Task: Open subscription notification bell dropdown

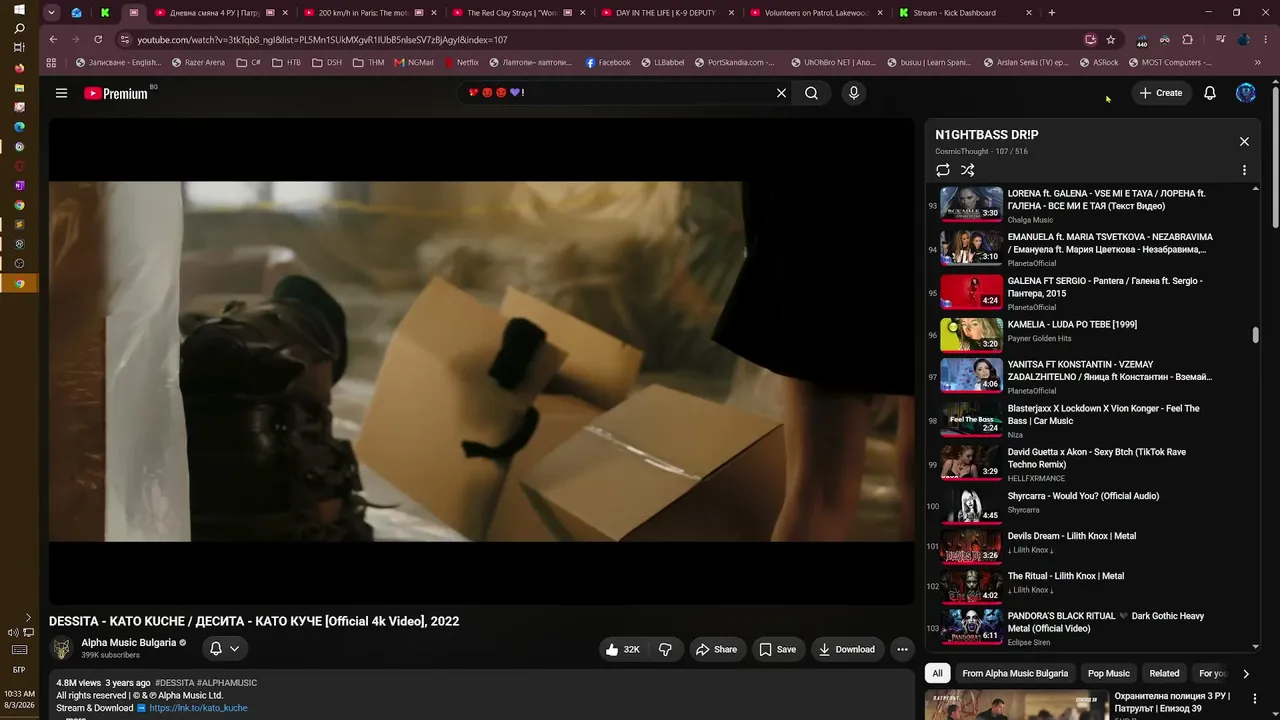Action: (224, 649)
